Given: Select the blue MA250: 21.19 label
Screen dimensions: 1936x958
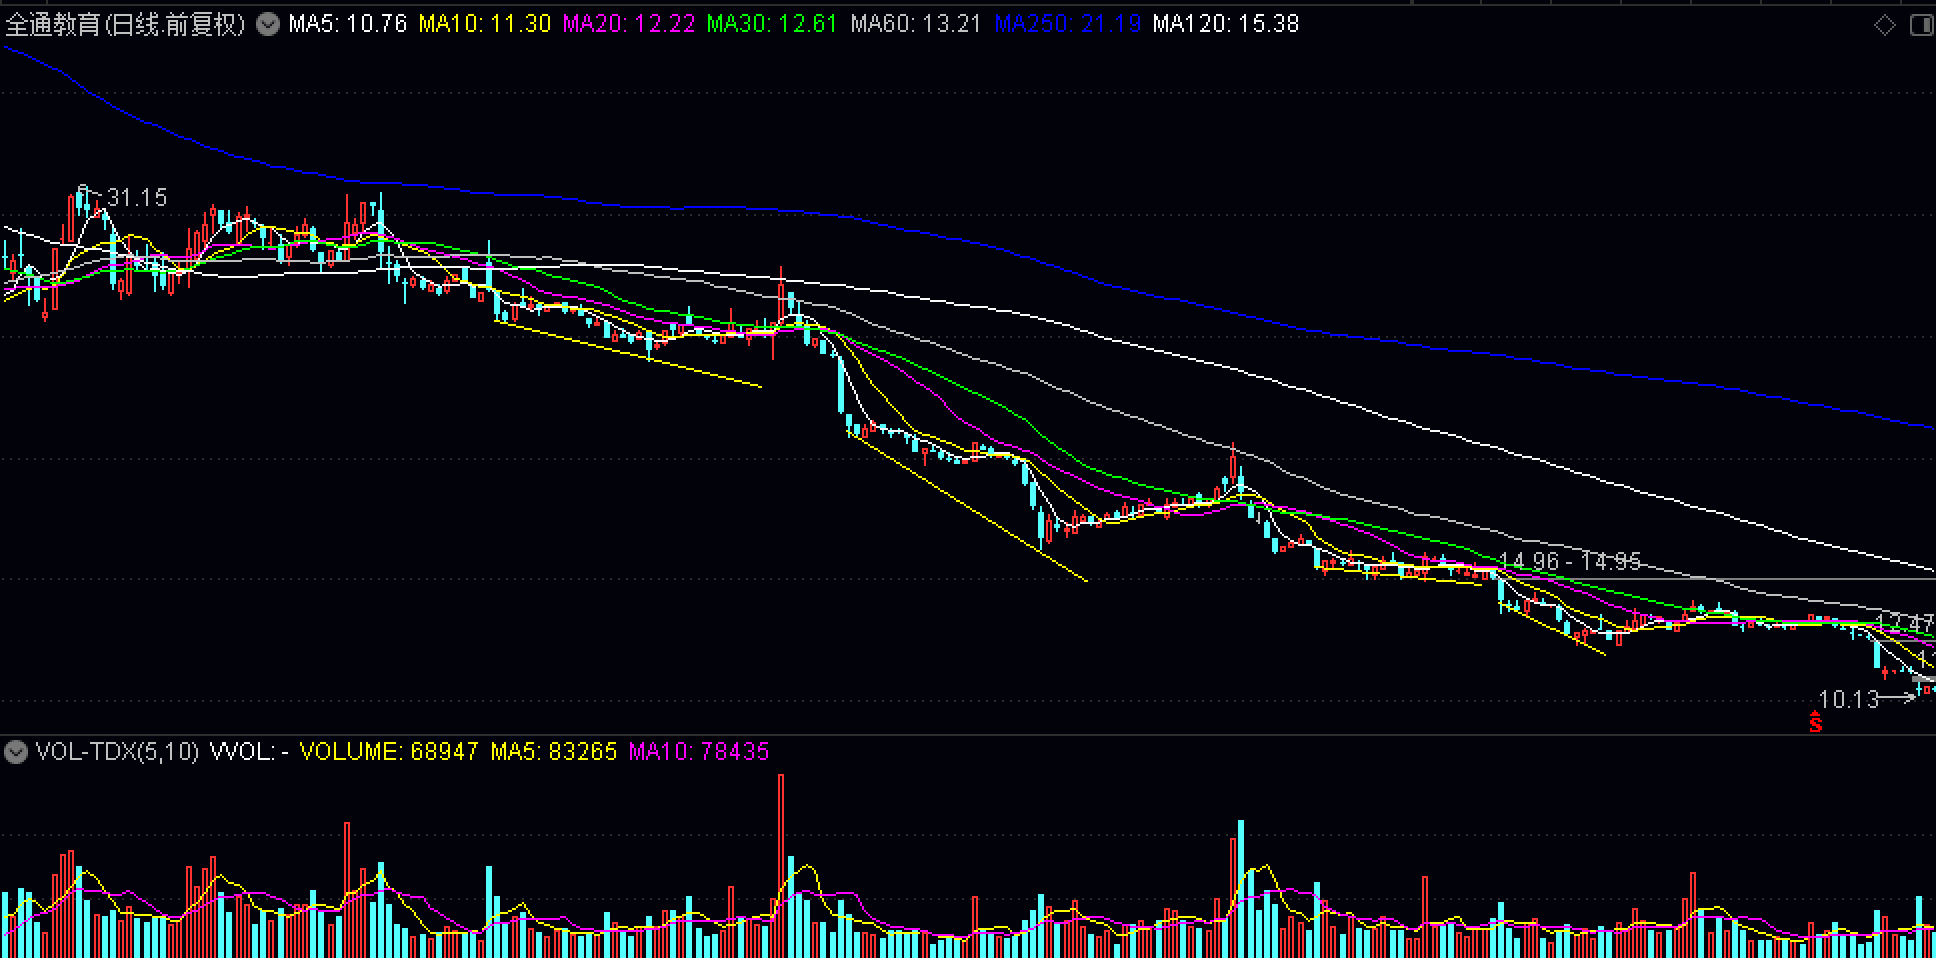Looking at the screenshot, I should tap(1067, 24).
